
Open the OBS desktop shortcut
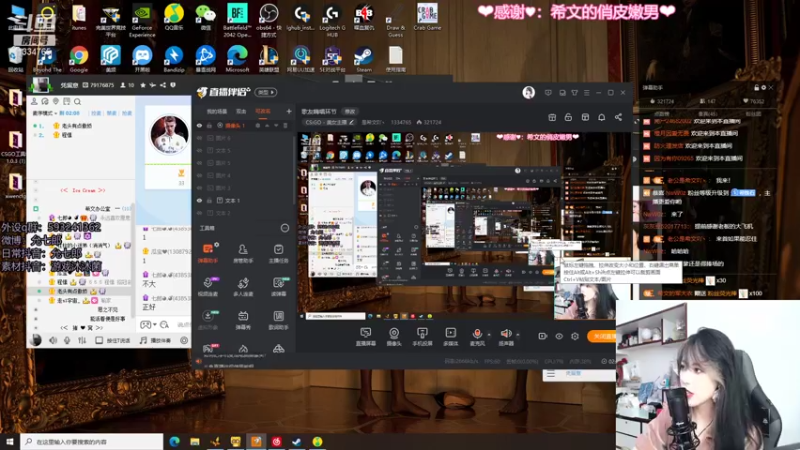(x=268, y=20)
